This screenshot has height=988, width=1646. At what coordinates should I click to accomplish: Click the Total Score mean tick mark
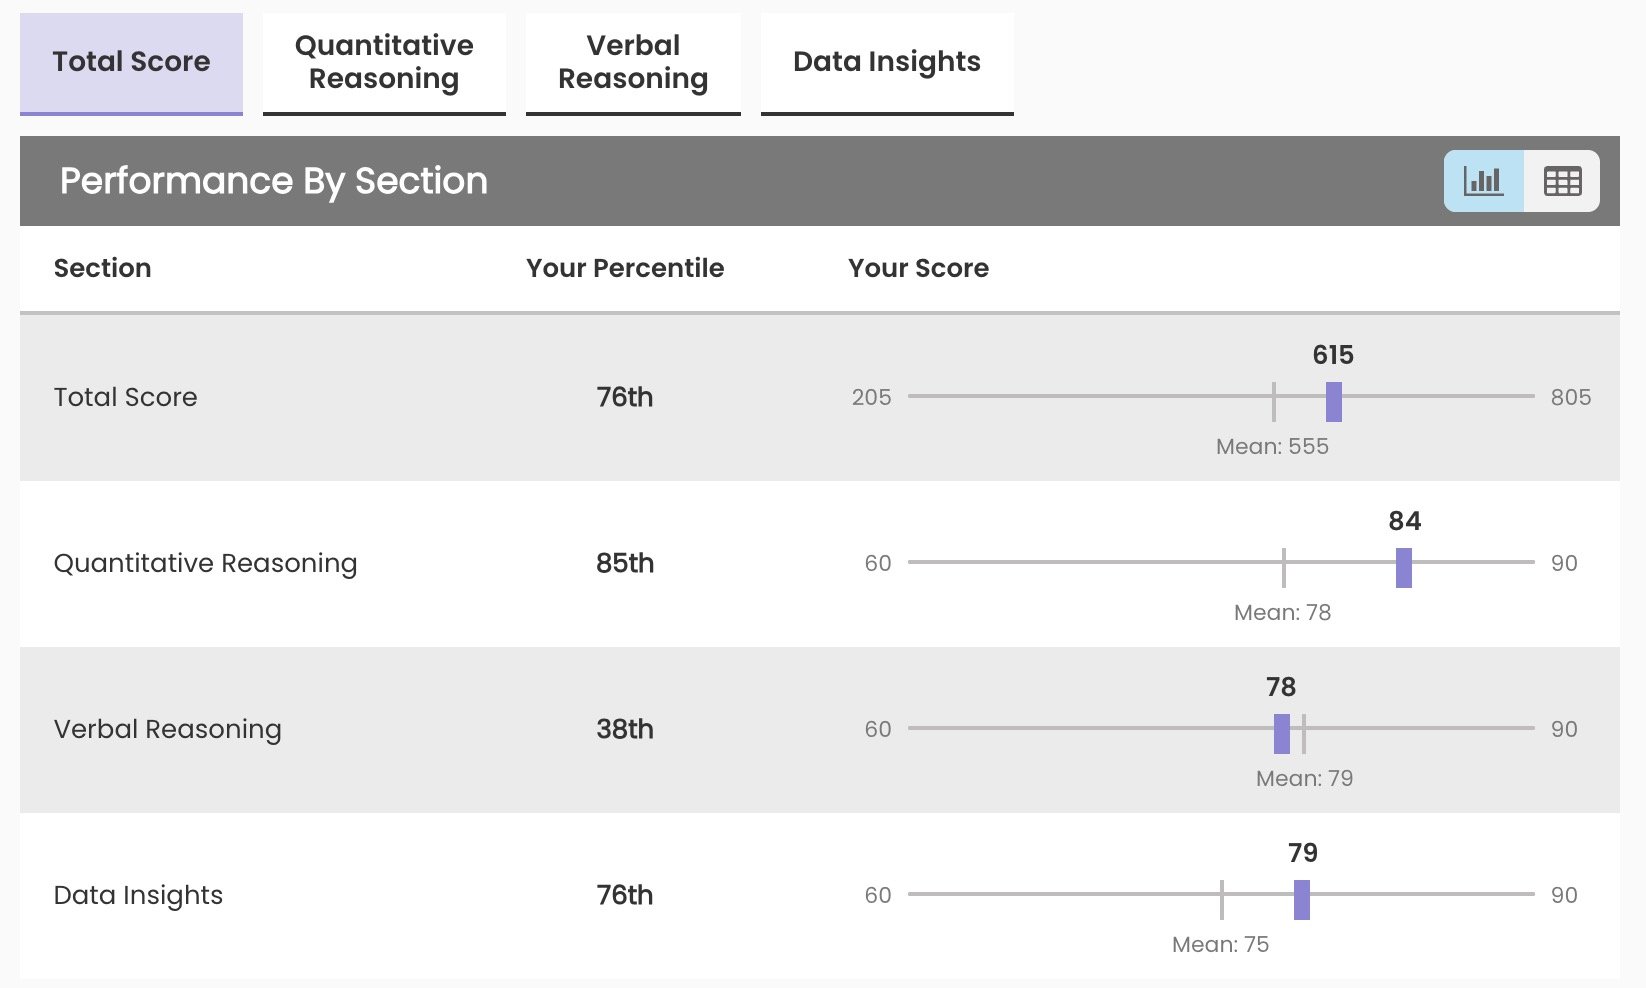[x=1273, y=401]
